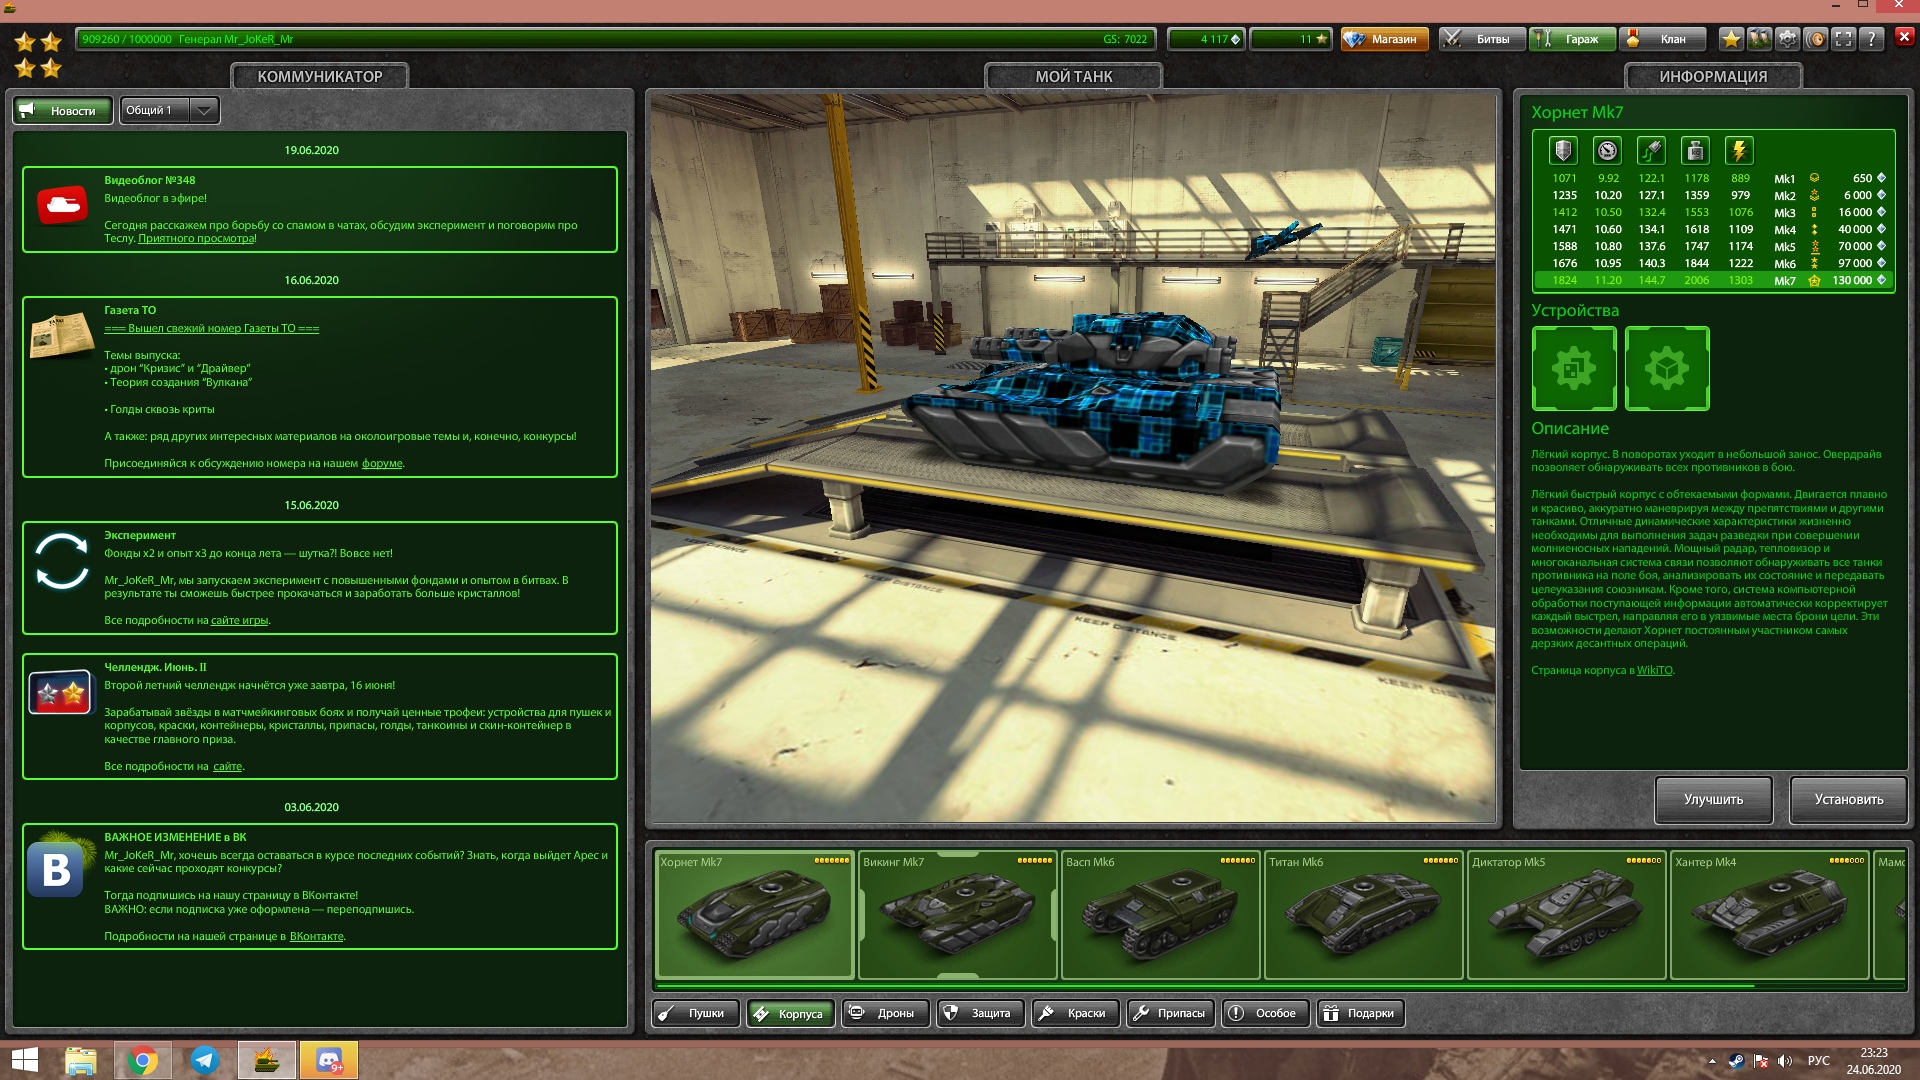Click the gold star achievements icon
1920x1080 pixels.
click(x=1731, y=39)
